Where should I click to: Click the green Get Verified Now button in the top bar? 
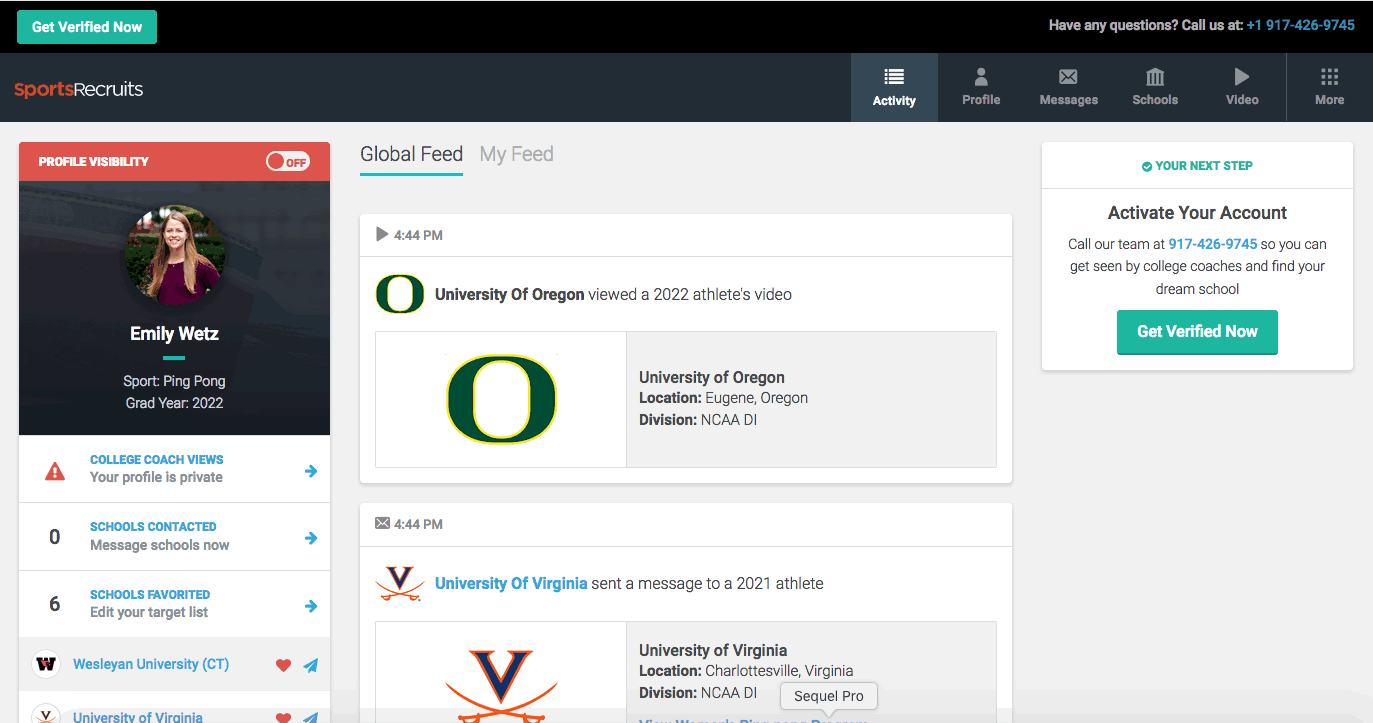(87, 27)
